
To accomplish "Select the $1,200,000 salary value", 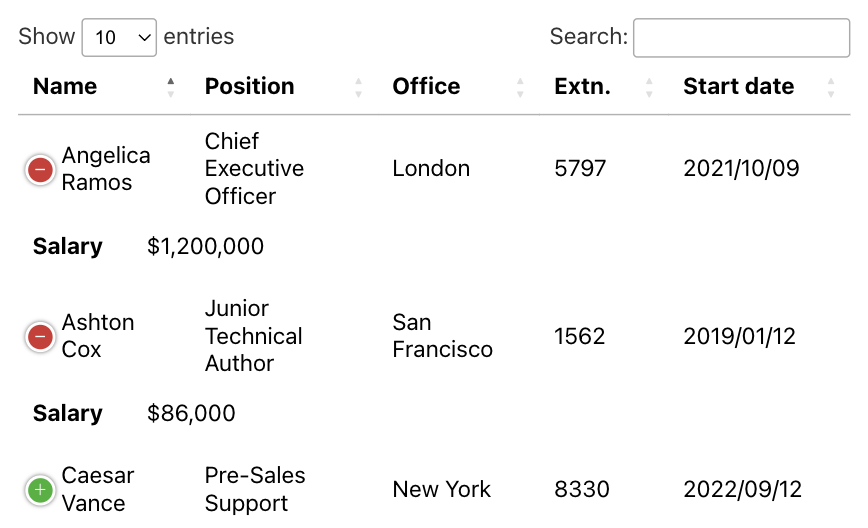I will click(205, 246).
